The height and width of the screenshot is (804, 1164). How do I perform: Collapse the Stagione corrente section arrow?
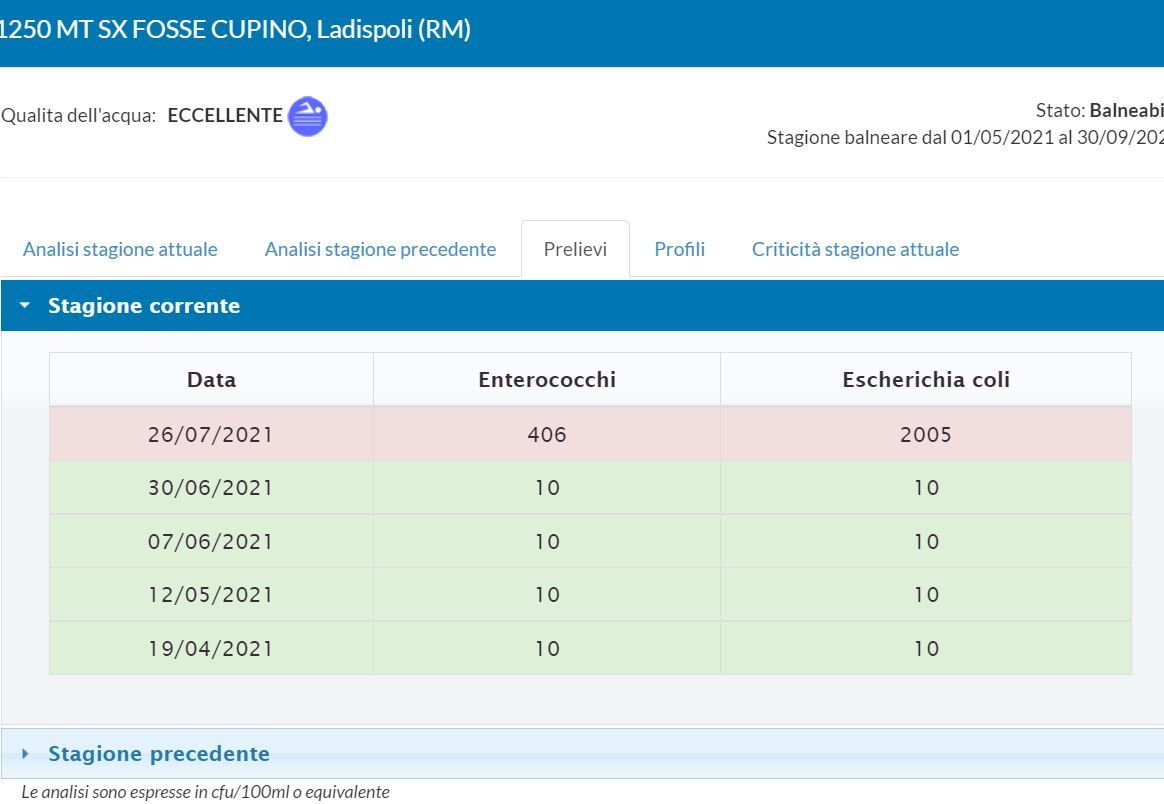tap(25, 305)
